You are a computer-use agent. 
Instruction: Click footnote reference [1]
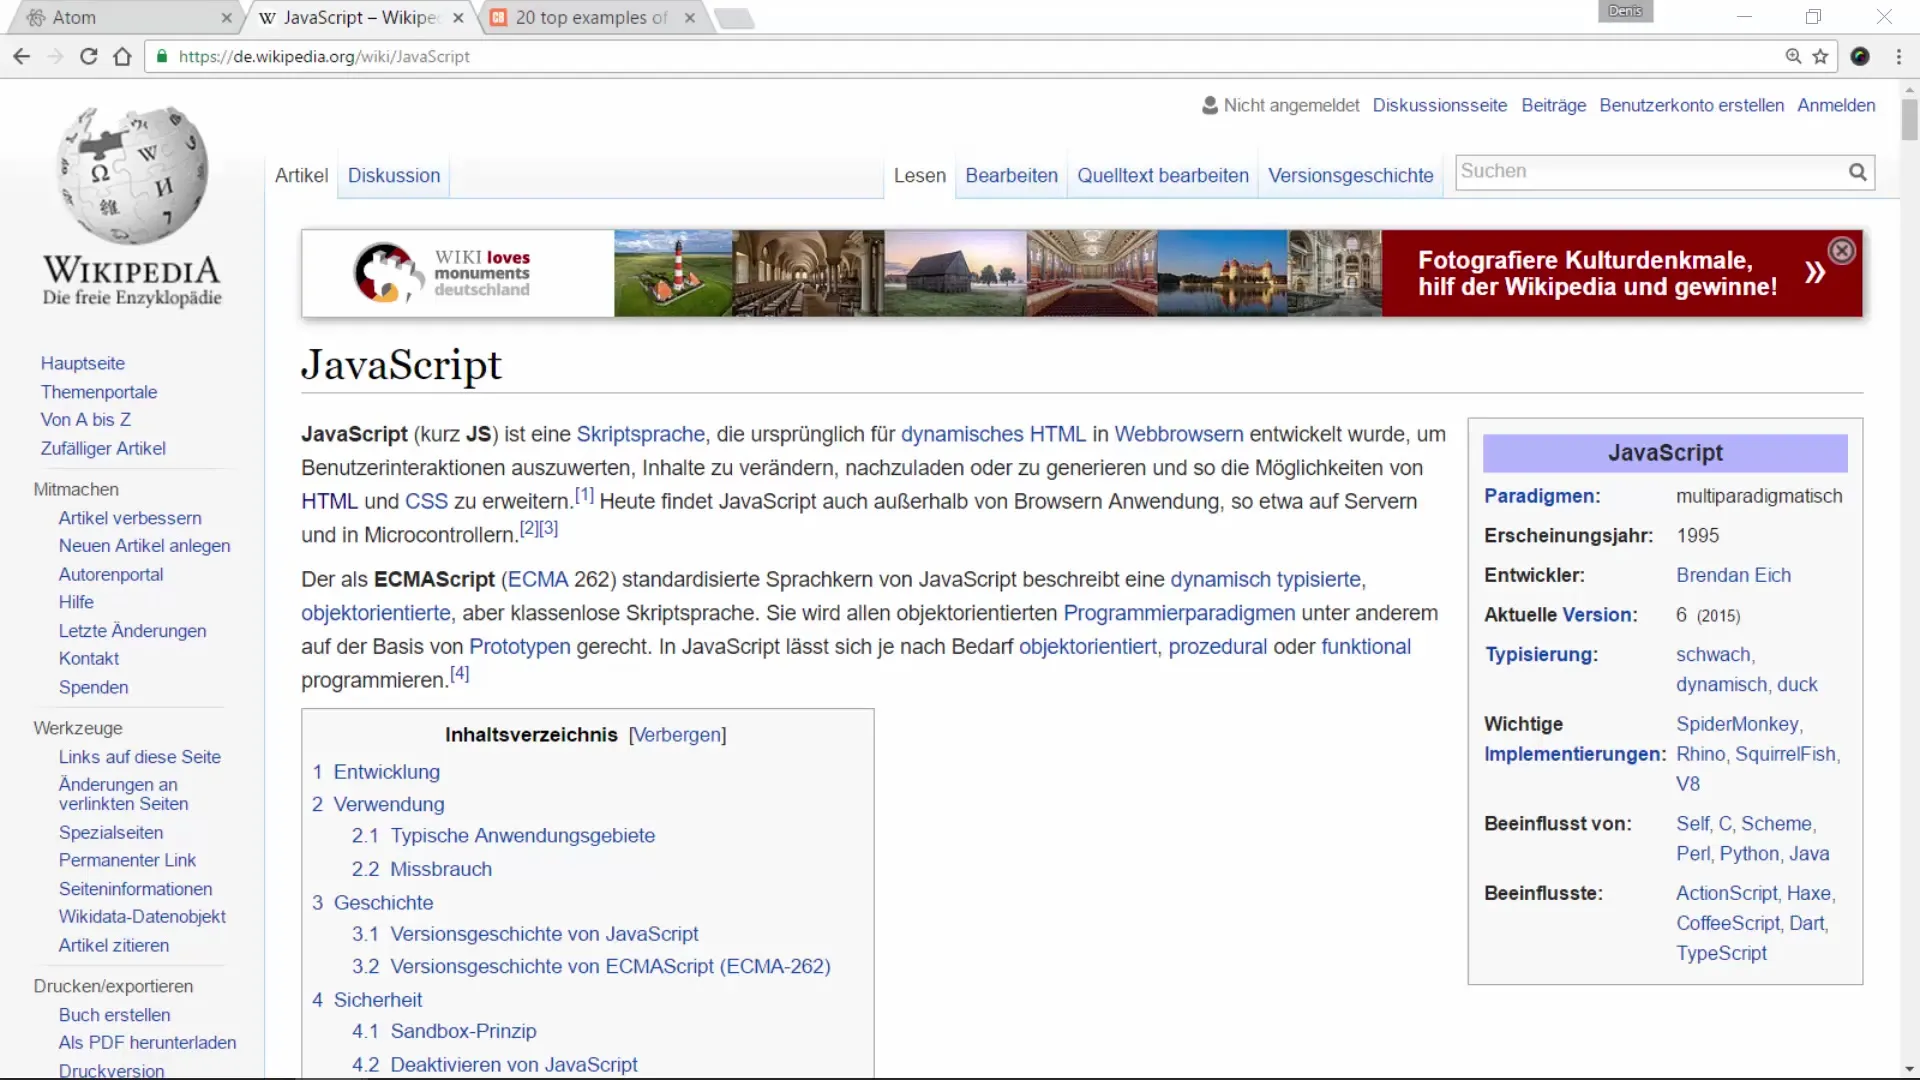coord(584,495)
